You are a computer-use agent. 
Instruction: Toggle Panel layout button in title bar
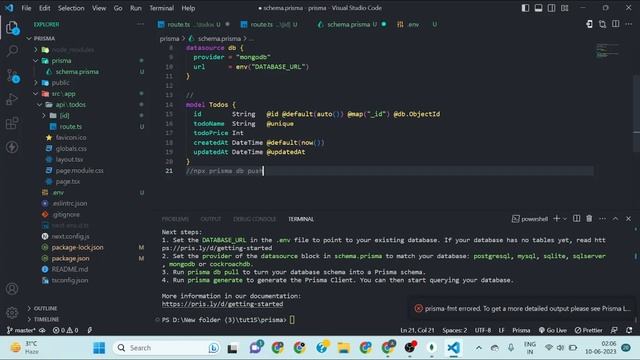pyautogui.click(x=538, y=8)
